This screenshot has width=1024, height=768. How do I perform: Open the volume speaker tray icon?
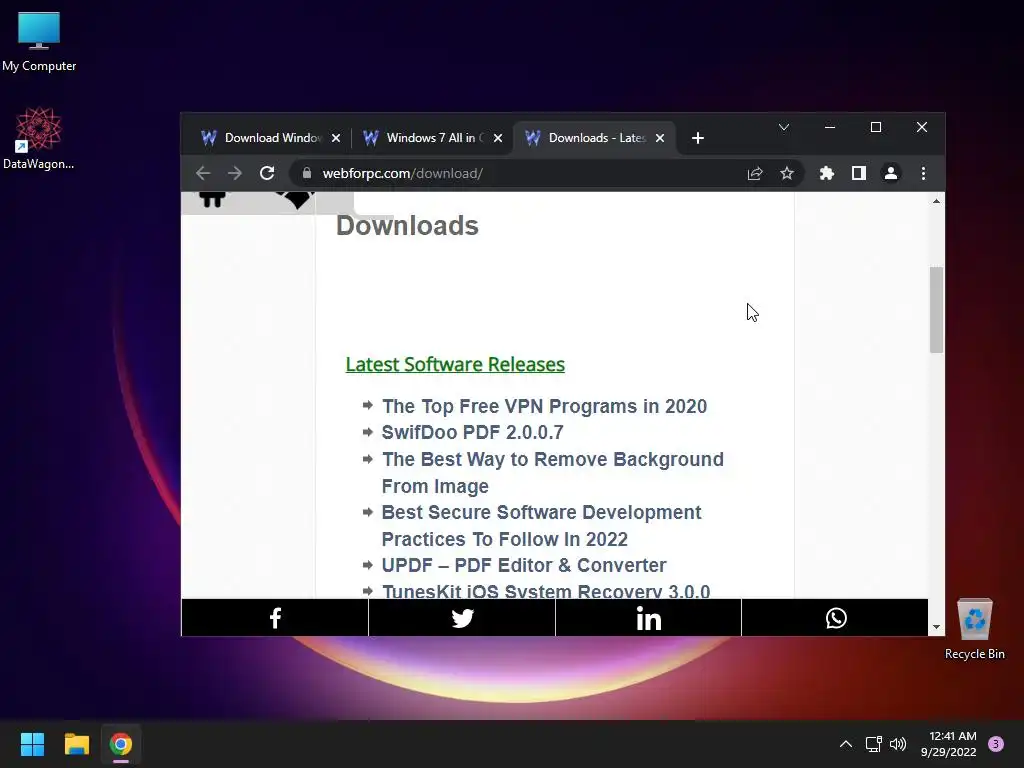(899, 744)
